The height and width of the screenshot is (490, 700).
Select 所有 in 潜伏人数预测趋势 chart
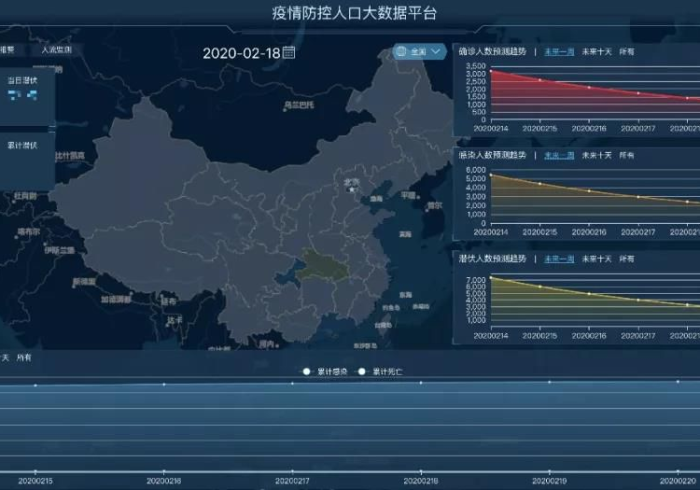(x=626, y=259)
